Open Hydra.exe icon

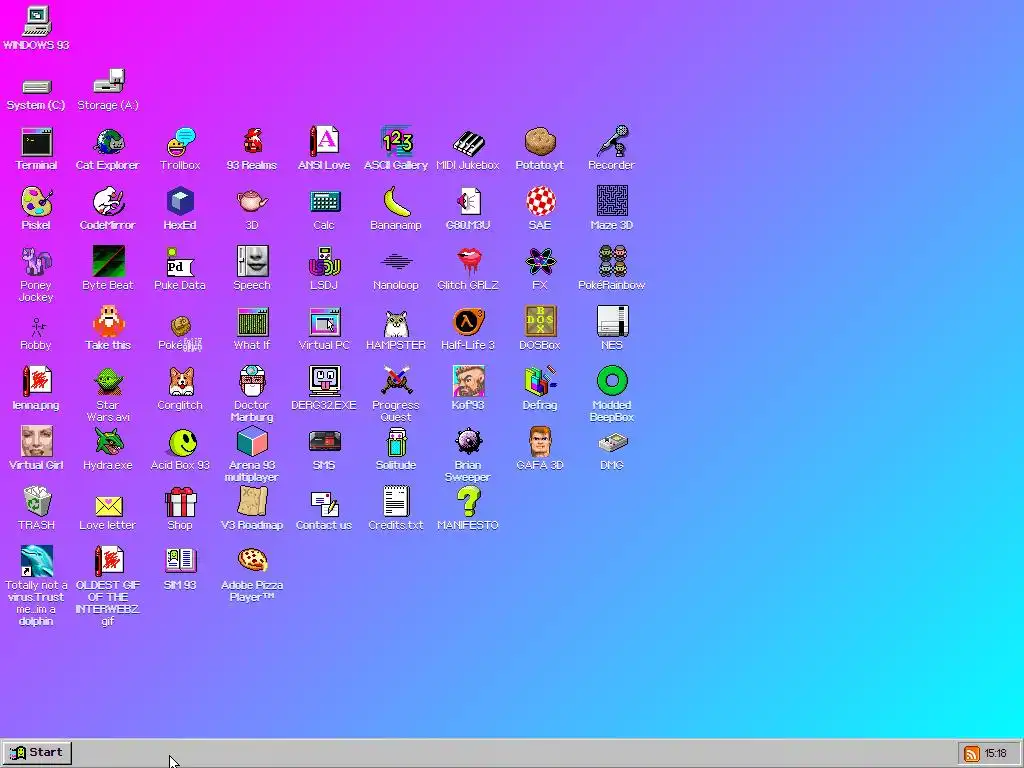(x=108, y=441)
